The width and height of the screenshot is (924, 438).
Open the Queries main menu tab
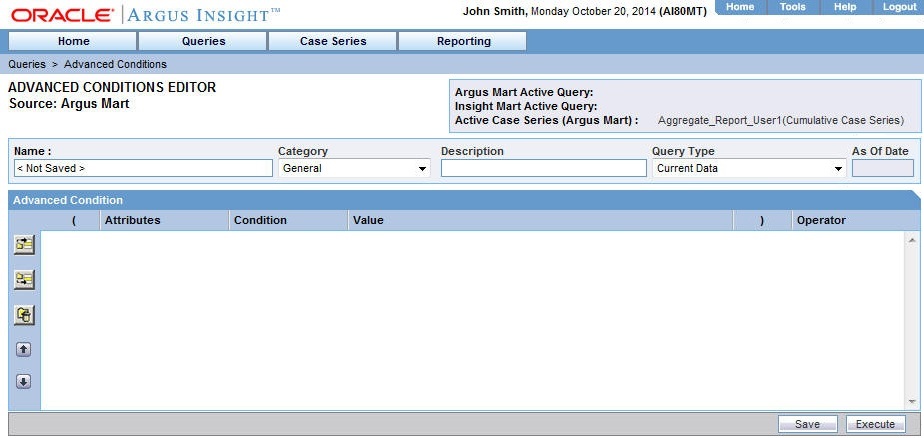[x=203, y=41]
